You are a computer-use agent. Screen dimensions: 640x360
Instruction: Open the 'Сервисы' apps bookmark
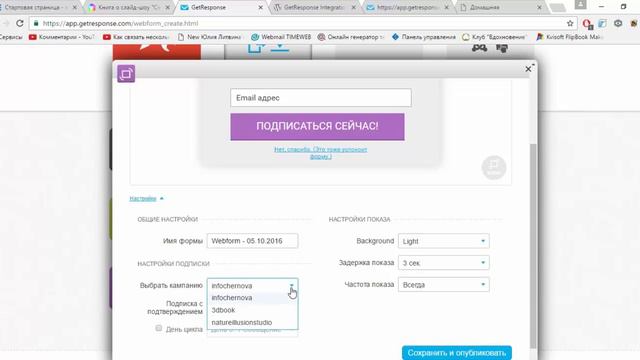(11, 37)
